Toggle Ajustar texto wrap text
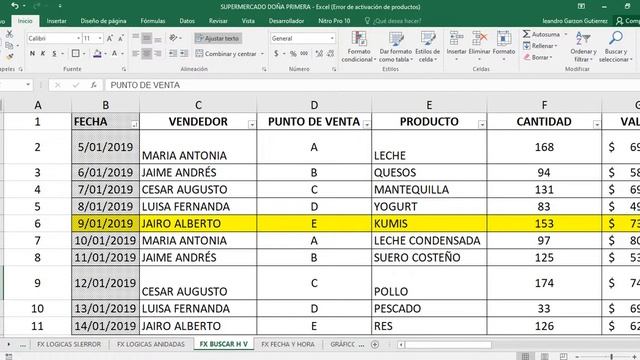 (218, 38)
